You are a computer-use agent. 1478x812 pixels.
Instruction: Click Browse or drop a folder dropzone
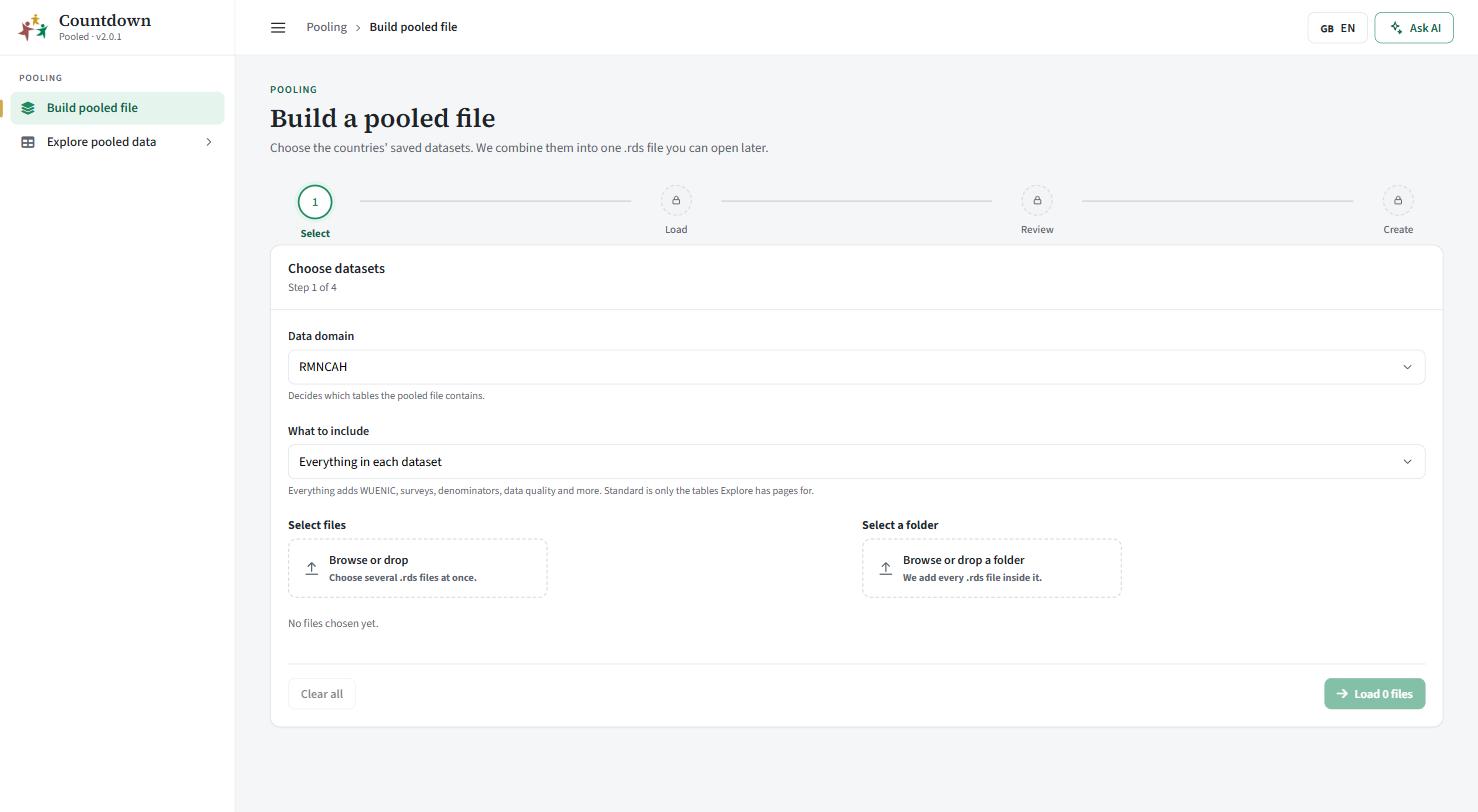pyautogui.click(x=991, y=568)
